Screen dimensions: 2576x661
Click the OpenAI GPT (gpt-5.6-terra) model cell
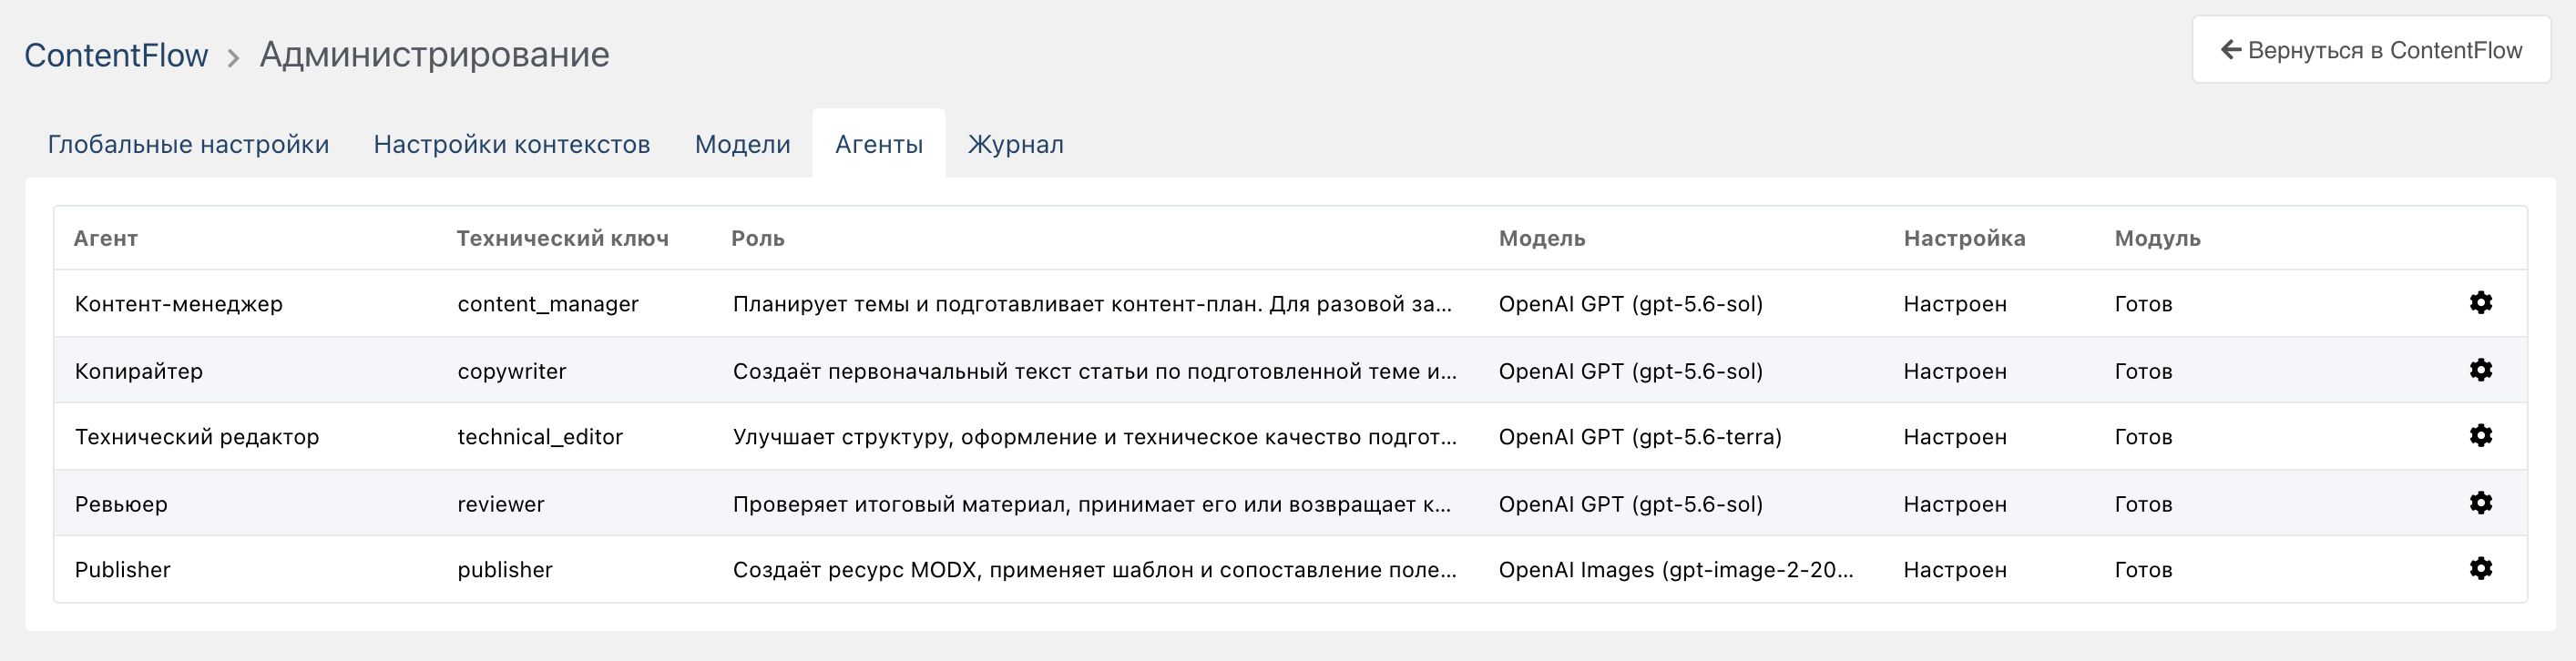(1640, 437)
